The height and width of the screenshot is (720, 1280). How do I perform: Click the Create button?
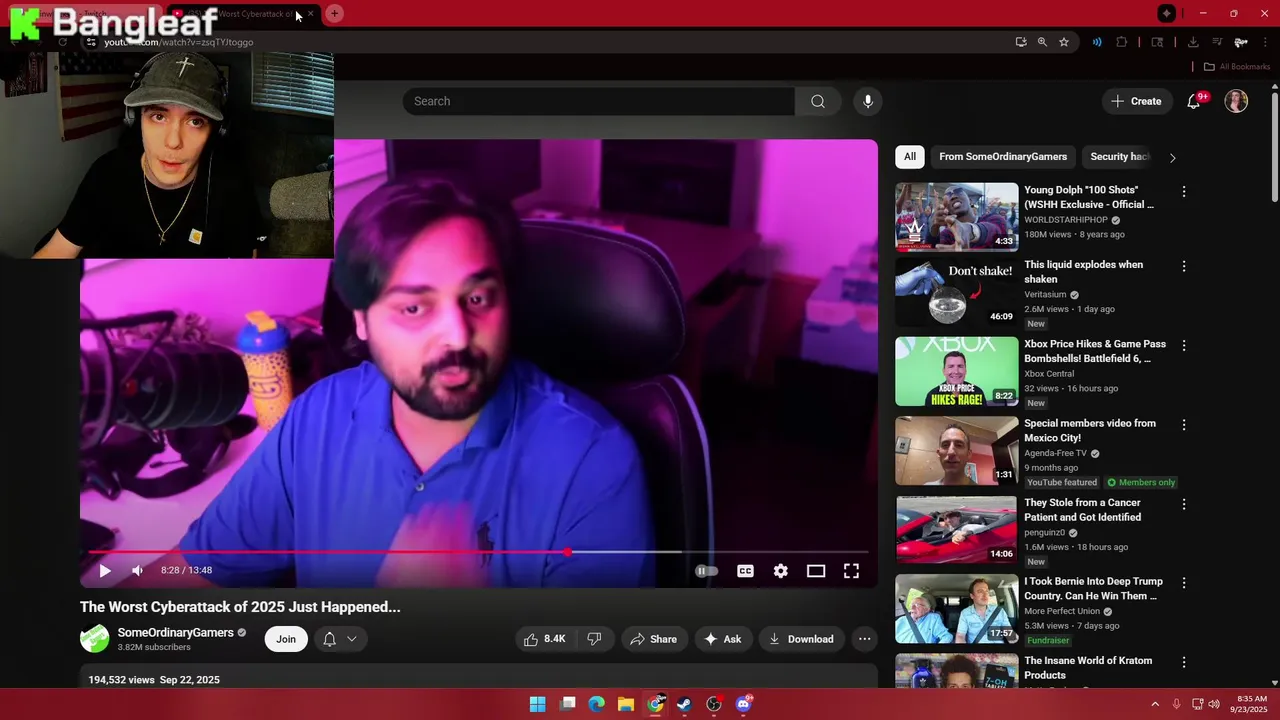click(1136, 101)
